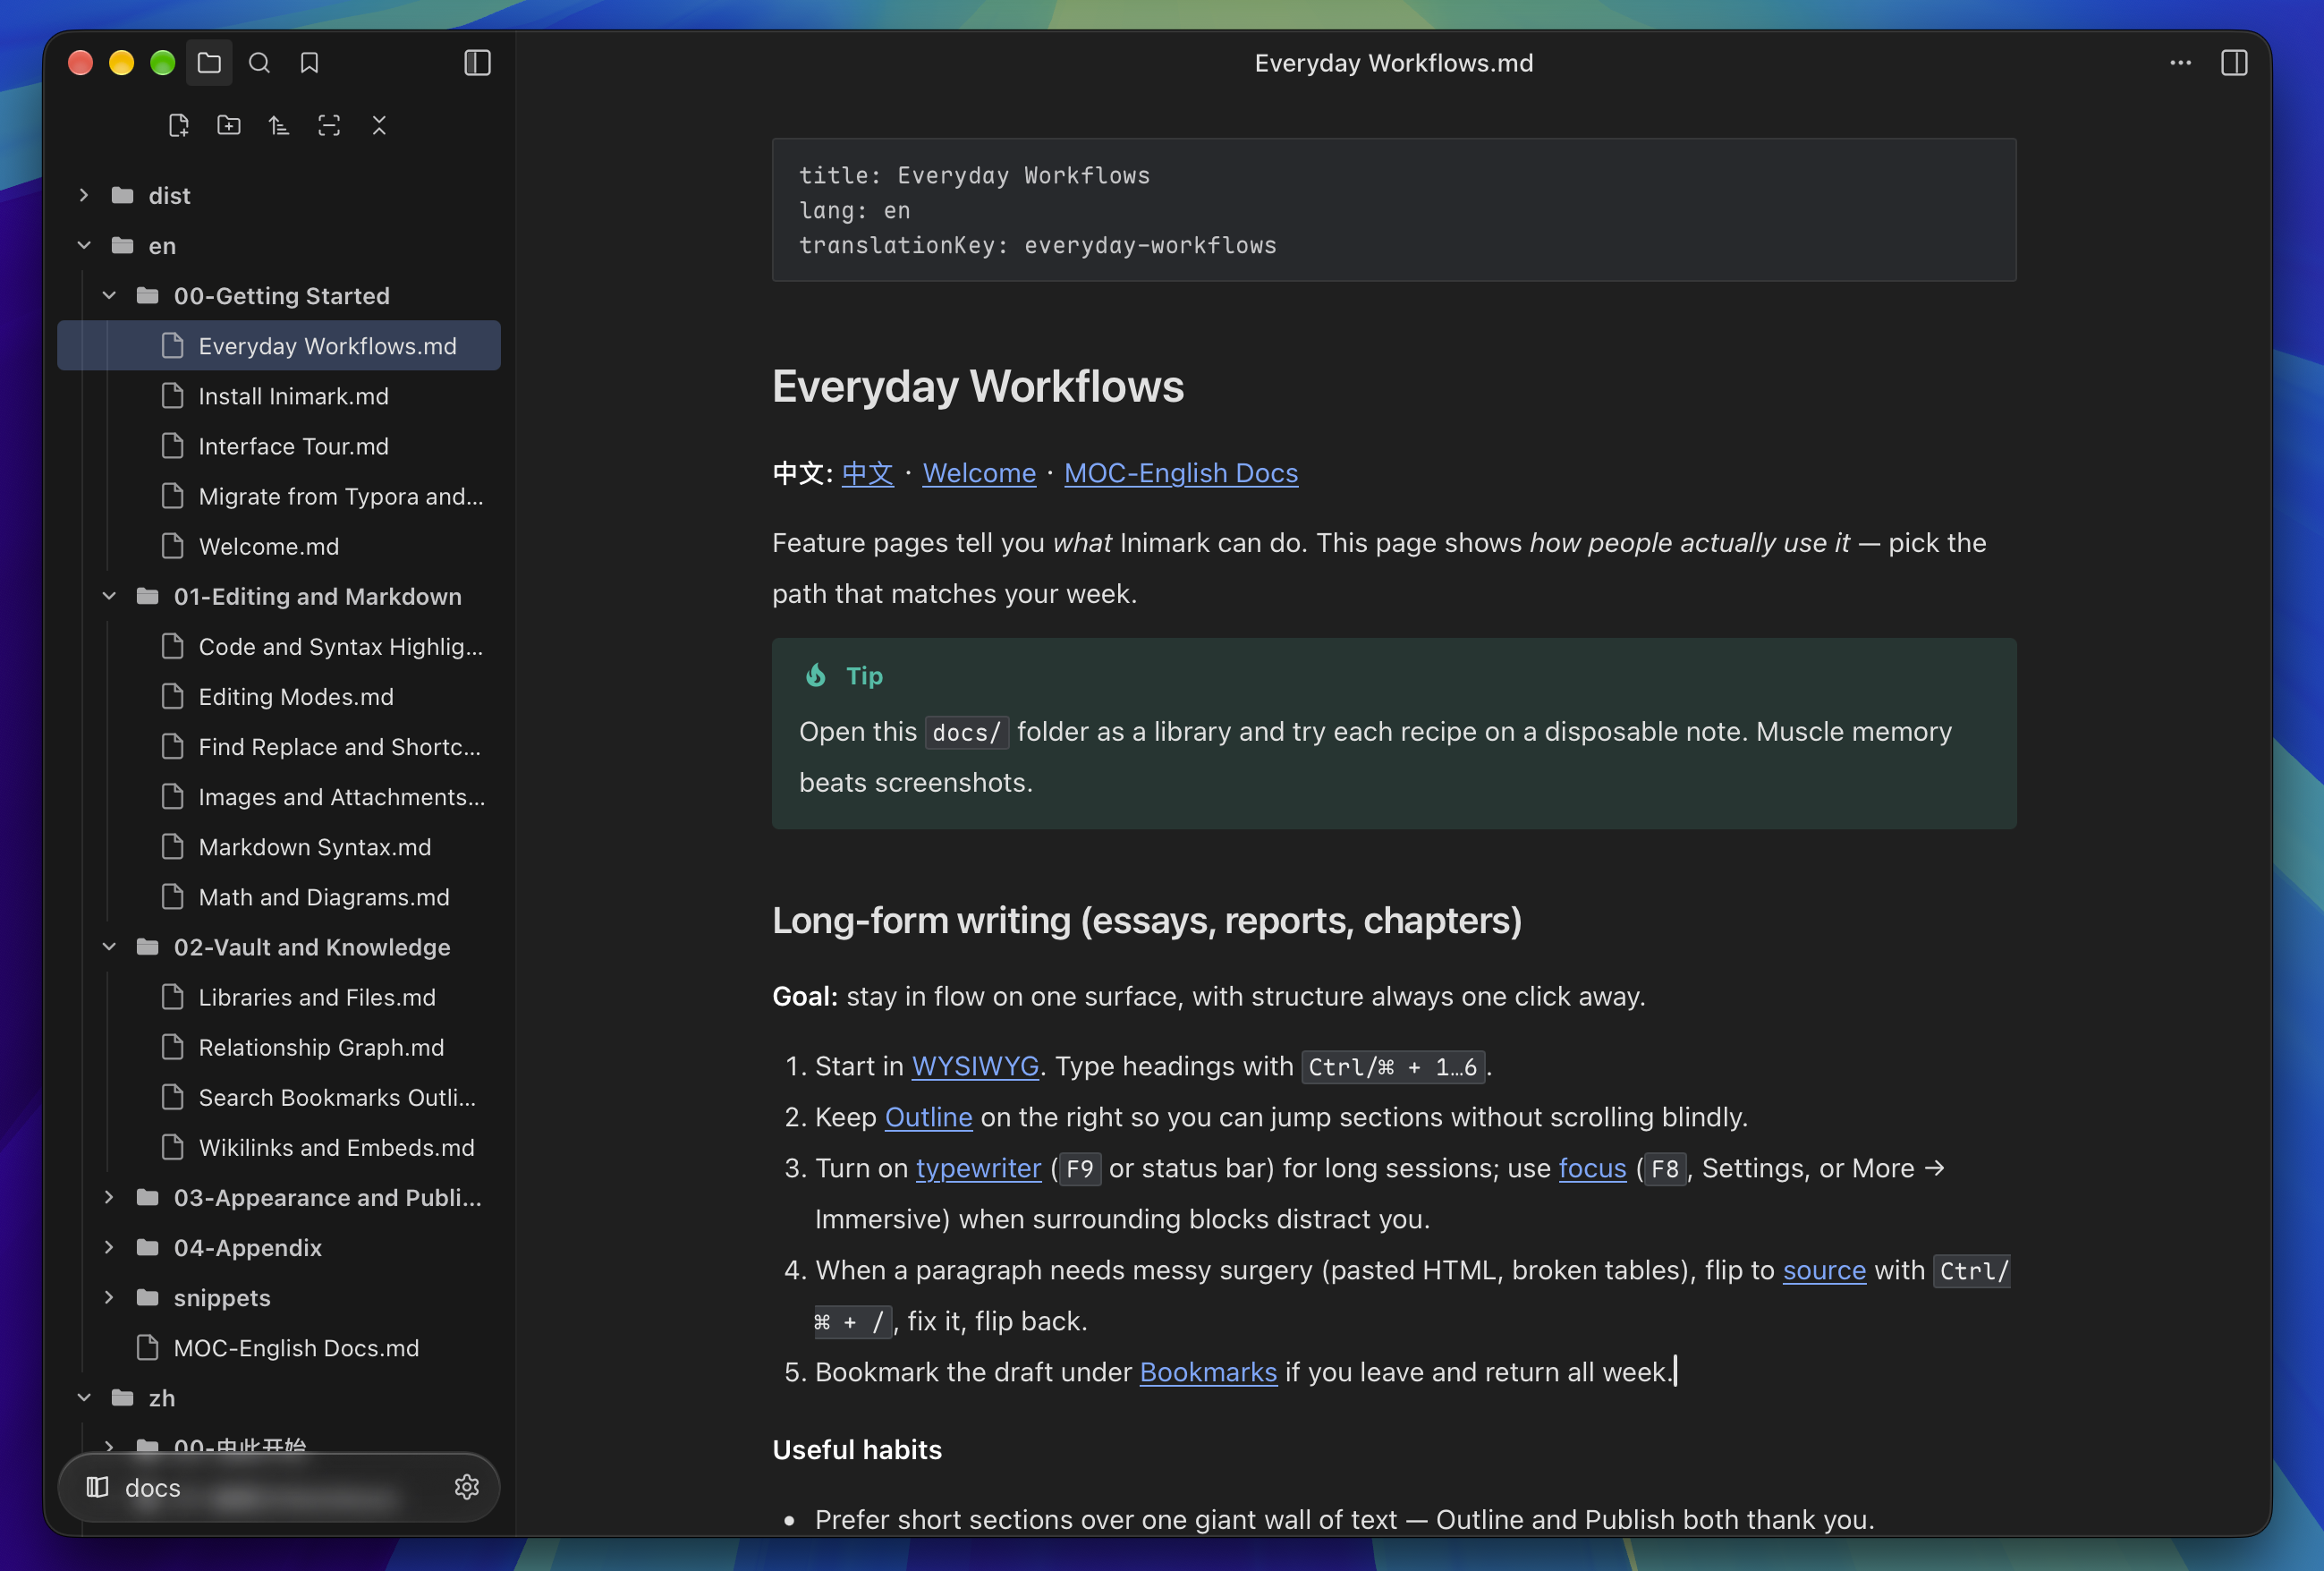
Task: Toggle the left sidebar
Action: [x=477, y=63]
